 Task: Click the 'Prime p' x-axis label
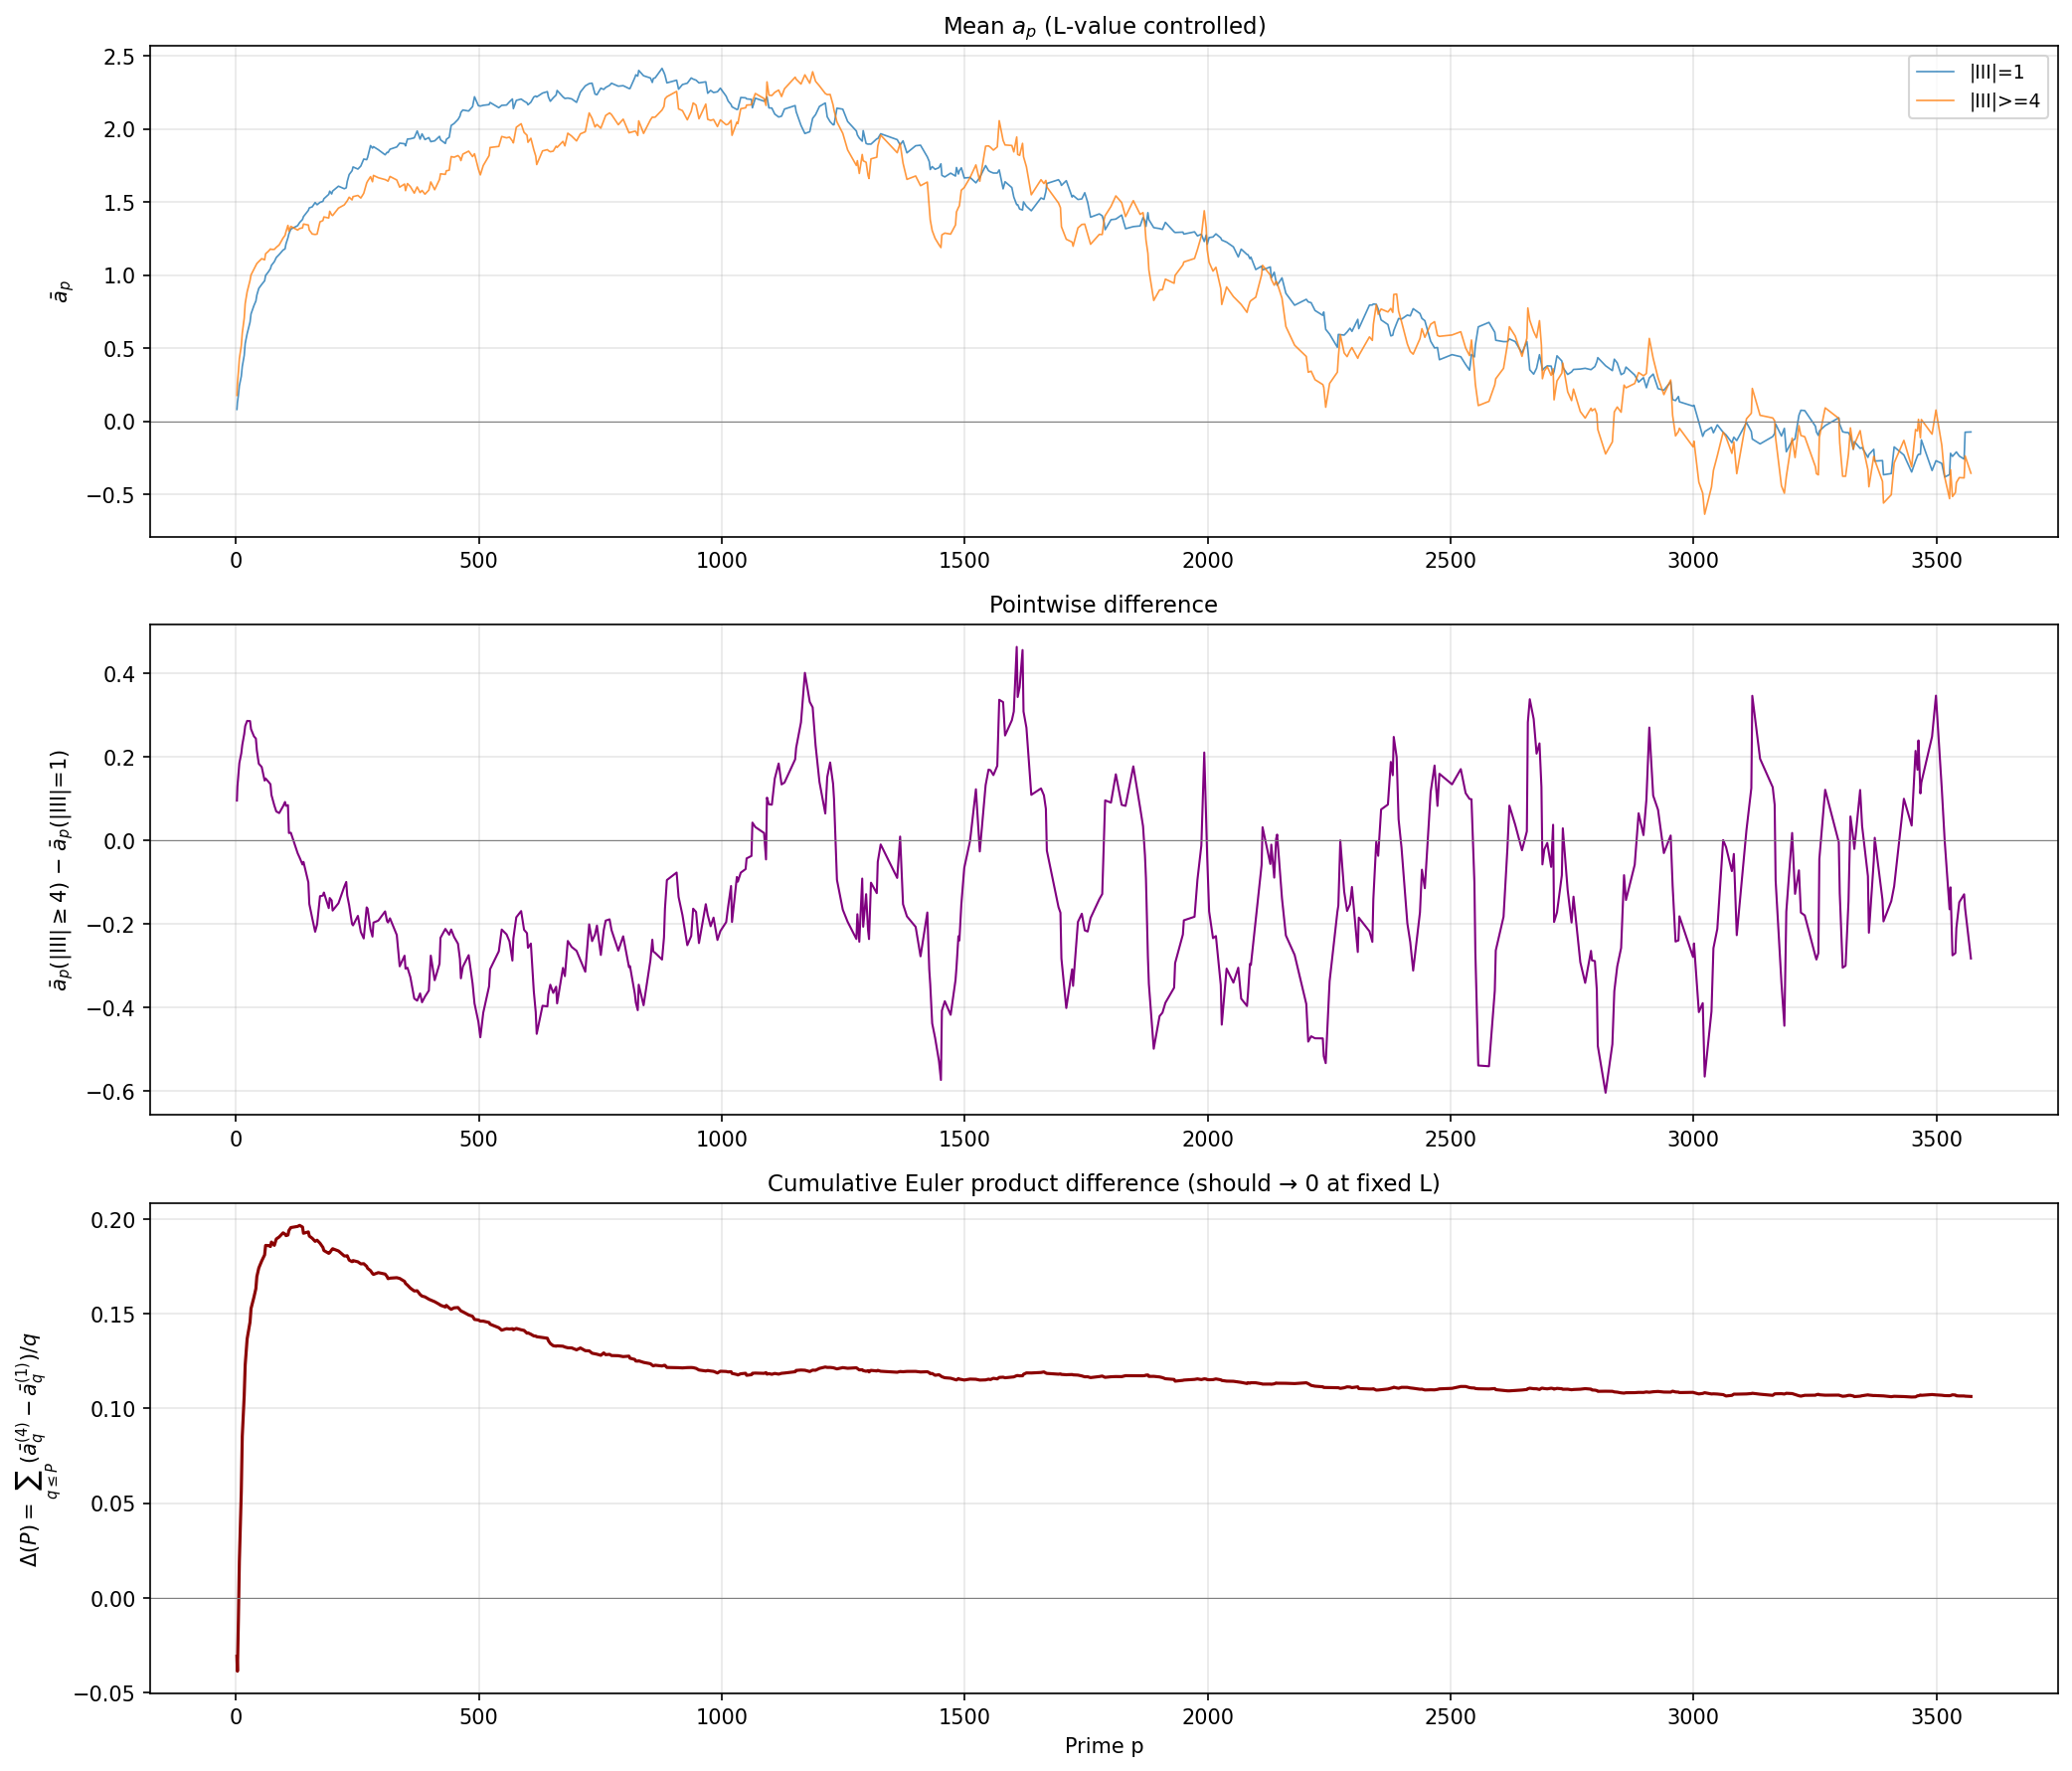coord(1103,1746)
